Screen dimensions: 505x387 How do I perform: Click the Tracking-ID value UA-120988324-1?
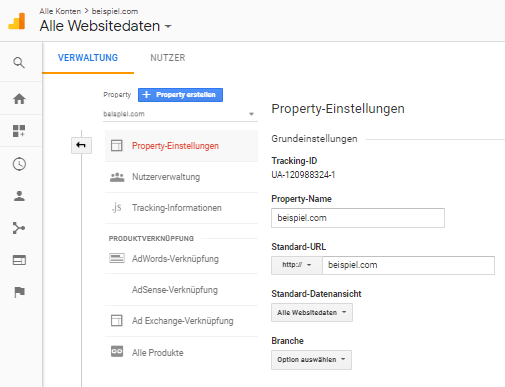click(x=303, y=175)
